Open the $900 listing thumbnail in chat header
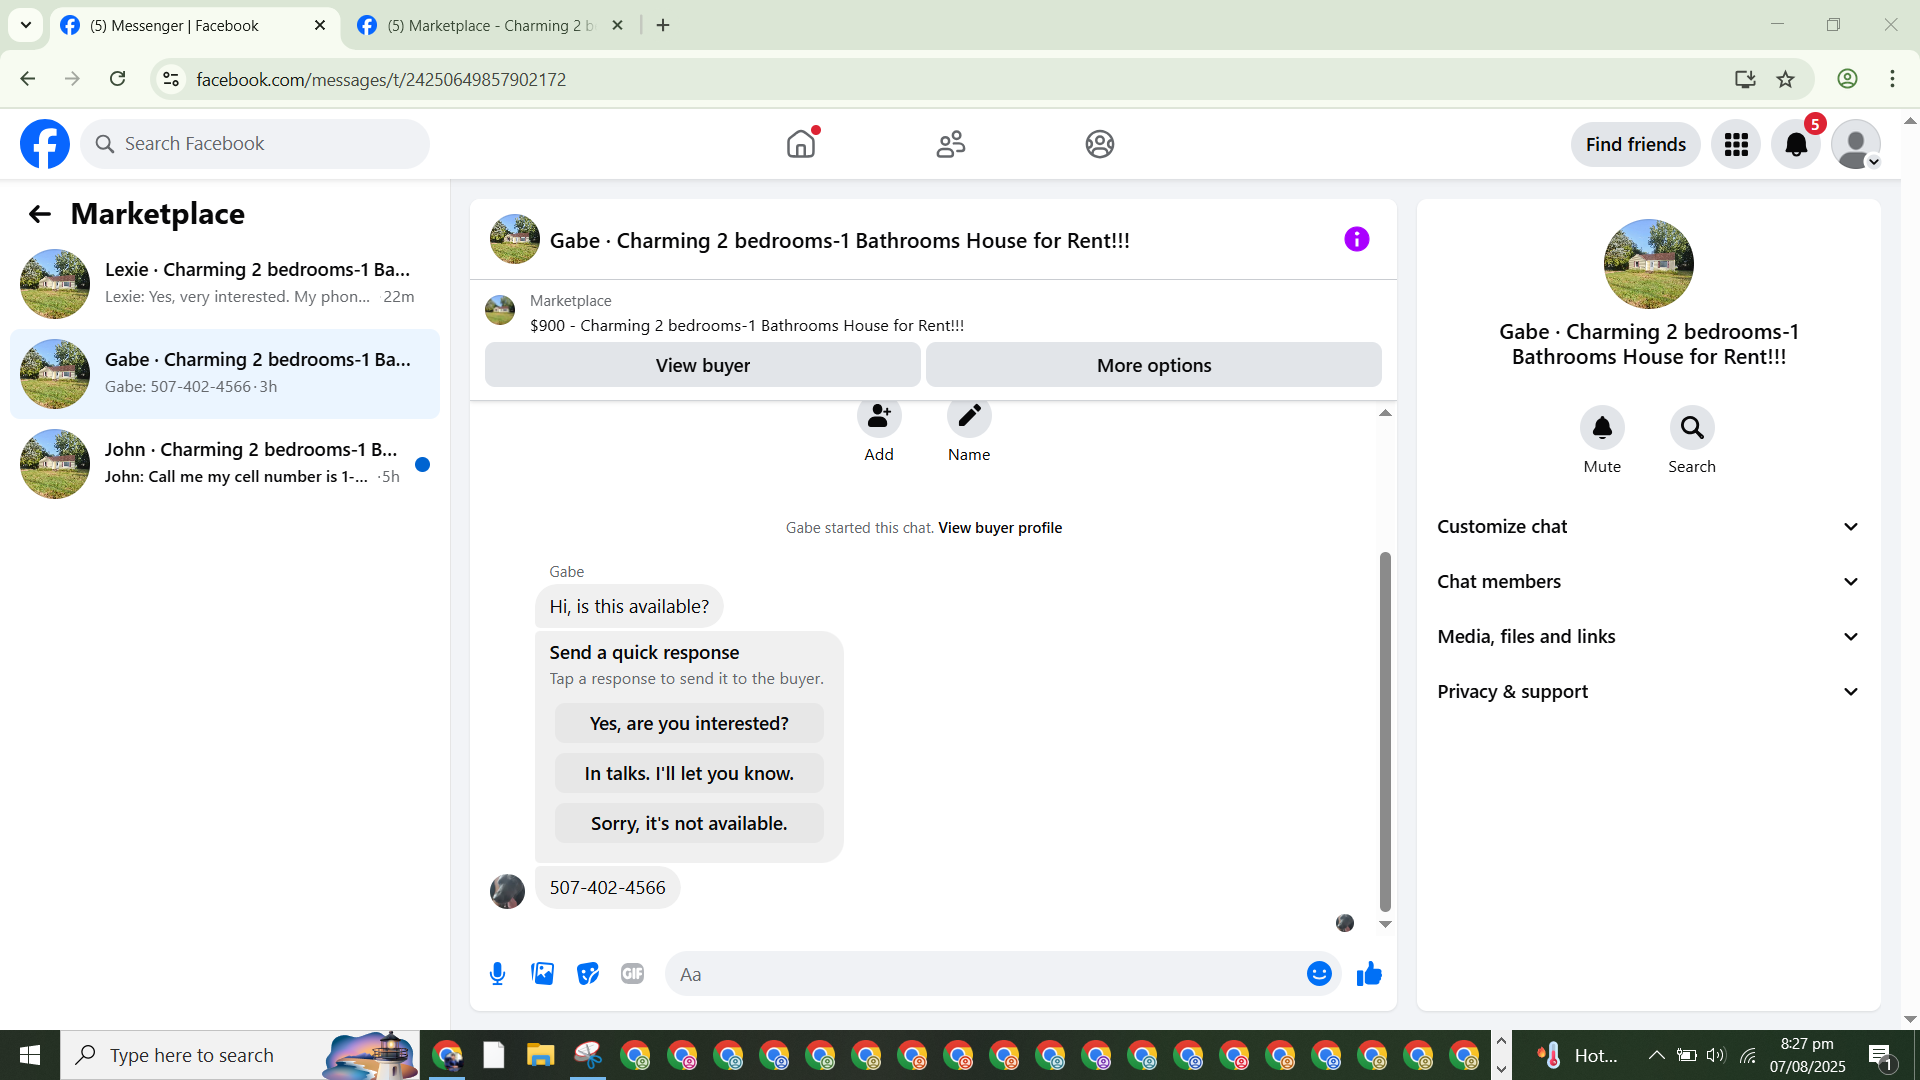The image size is (1920, 1080). [500, 310]
